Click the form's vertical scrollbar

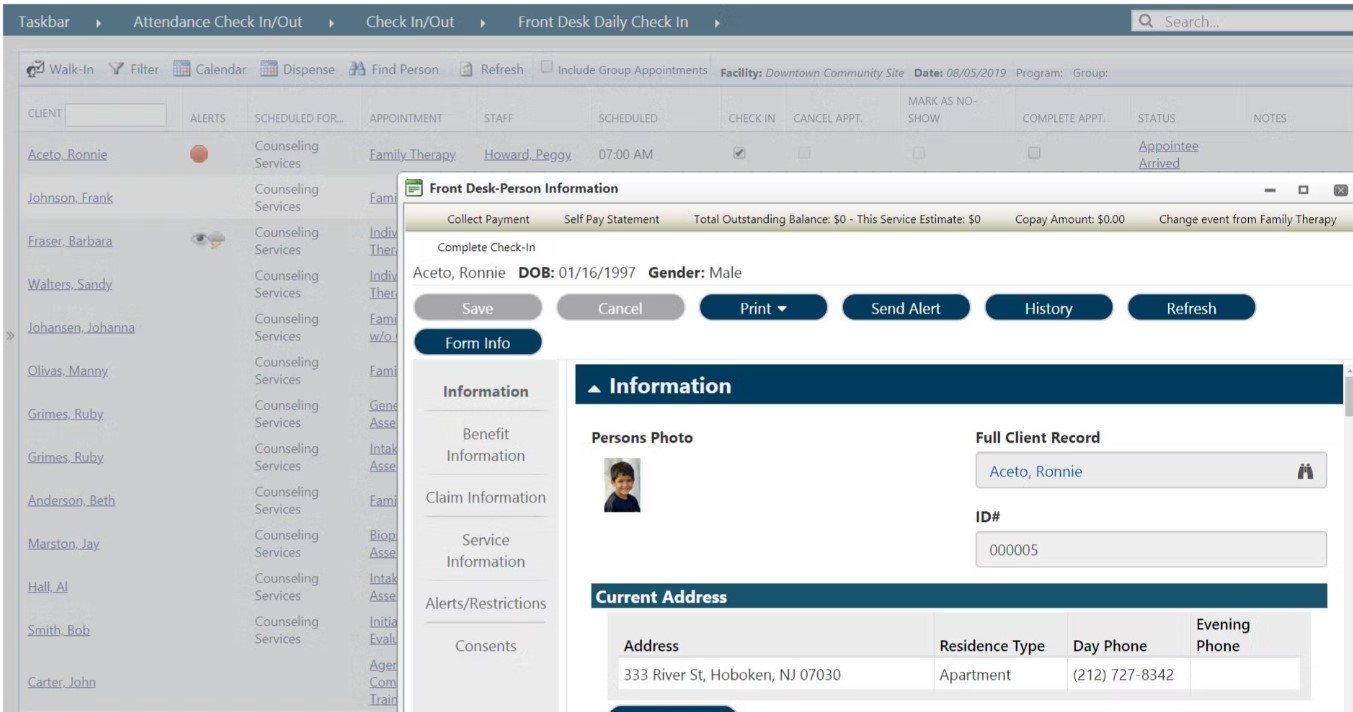[1347, 395]
